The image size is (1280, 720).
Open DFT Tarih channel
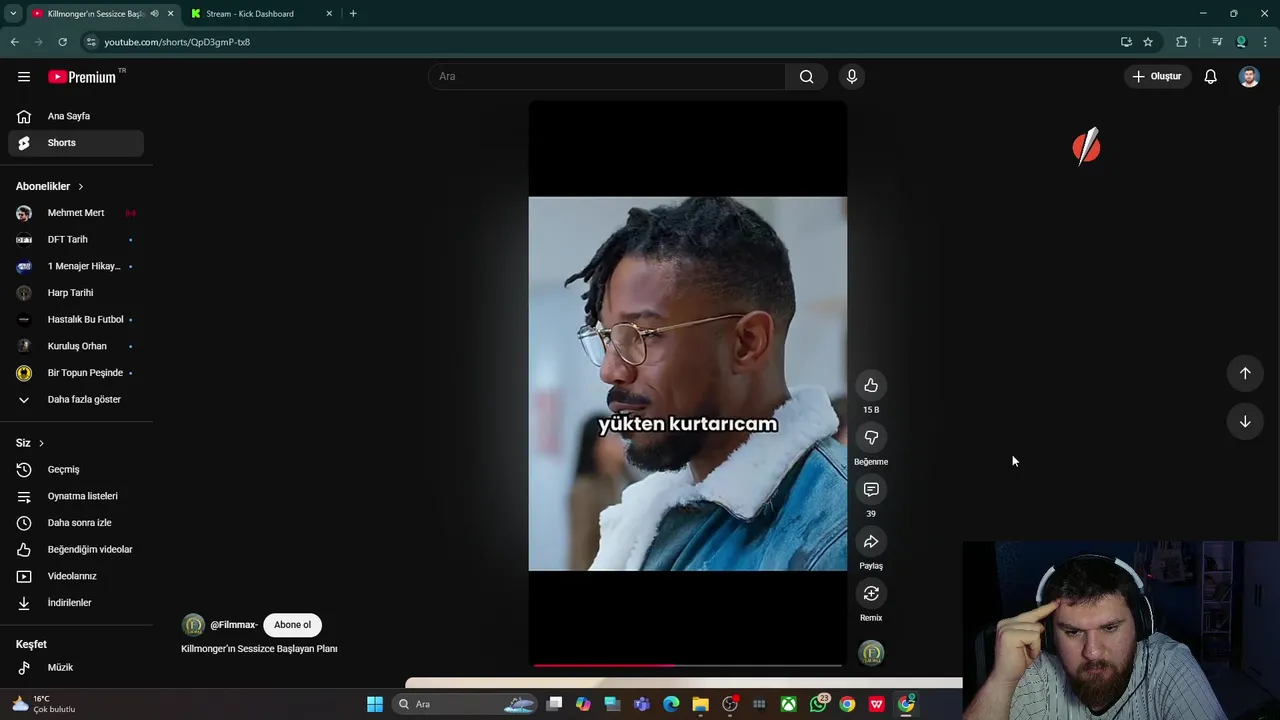click(76, 240)
